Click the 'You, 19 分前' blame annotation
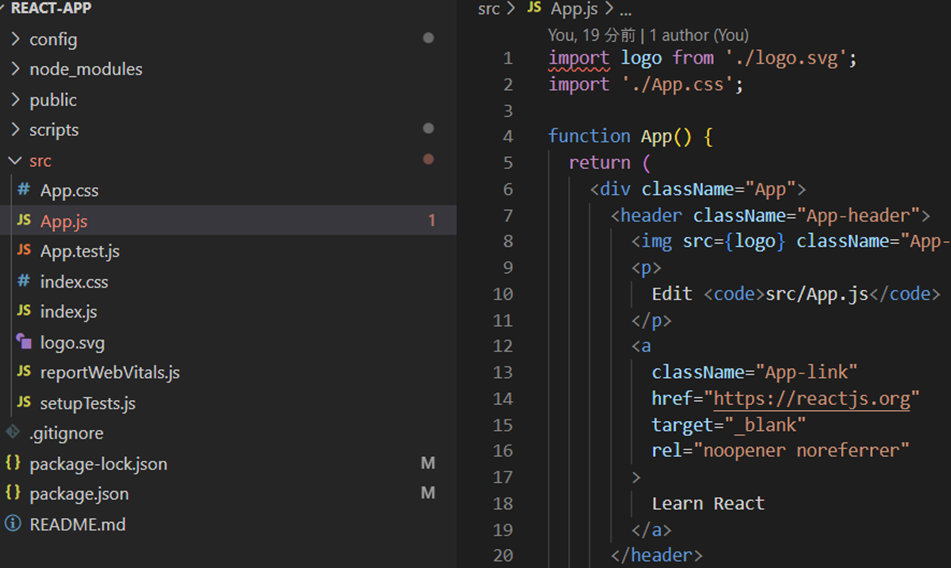951x568 pixels. [591, 35]
